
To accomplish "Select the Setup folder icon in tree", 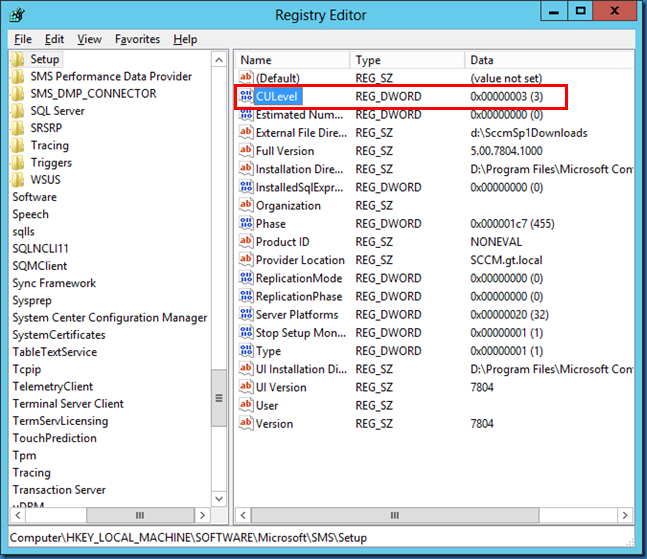I will (18, 59).
